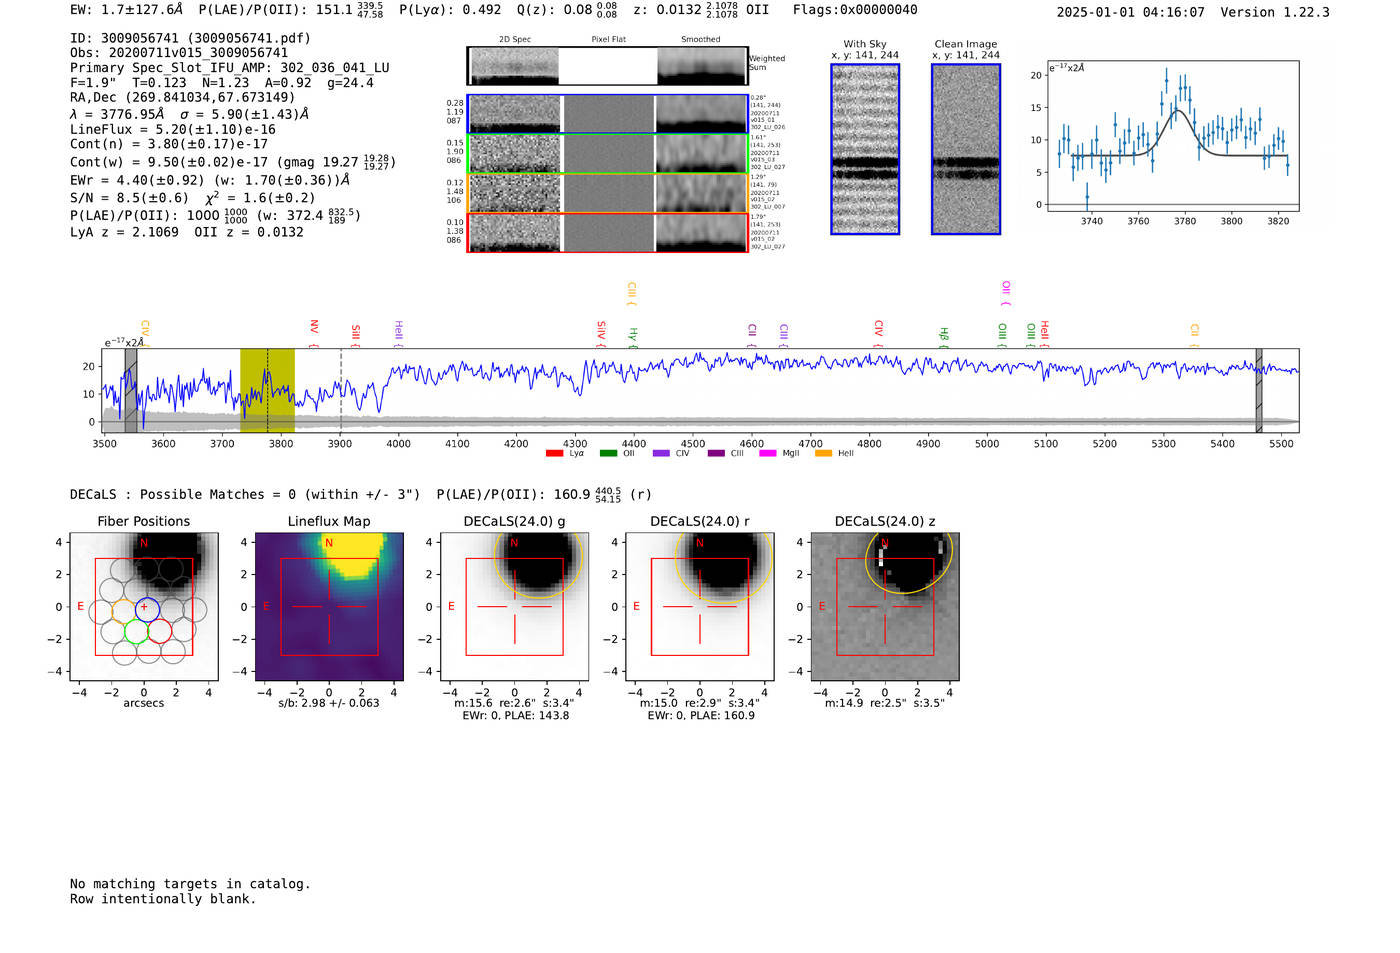Select the orange CII marker near 5350

(x=1194, y=335)
